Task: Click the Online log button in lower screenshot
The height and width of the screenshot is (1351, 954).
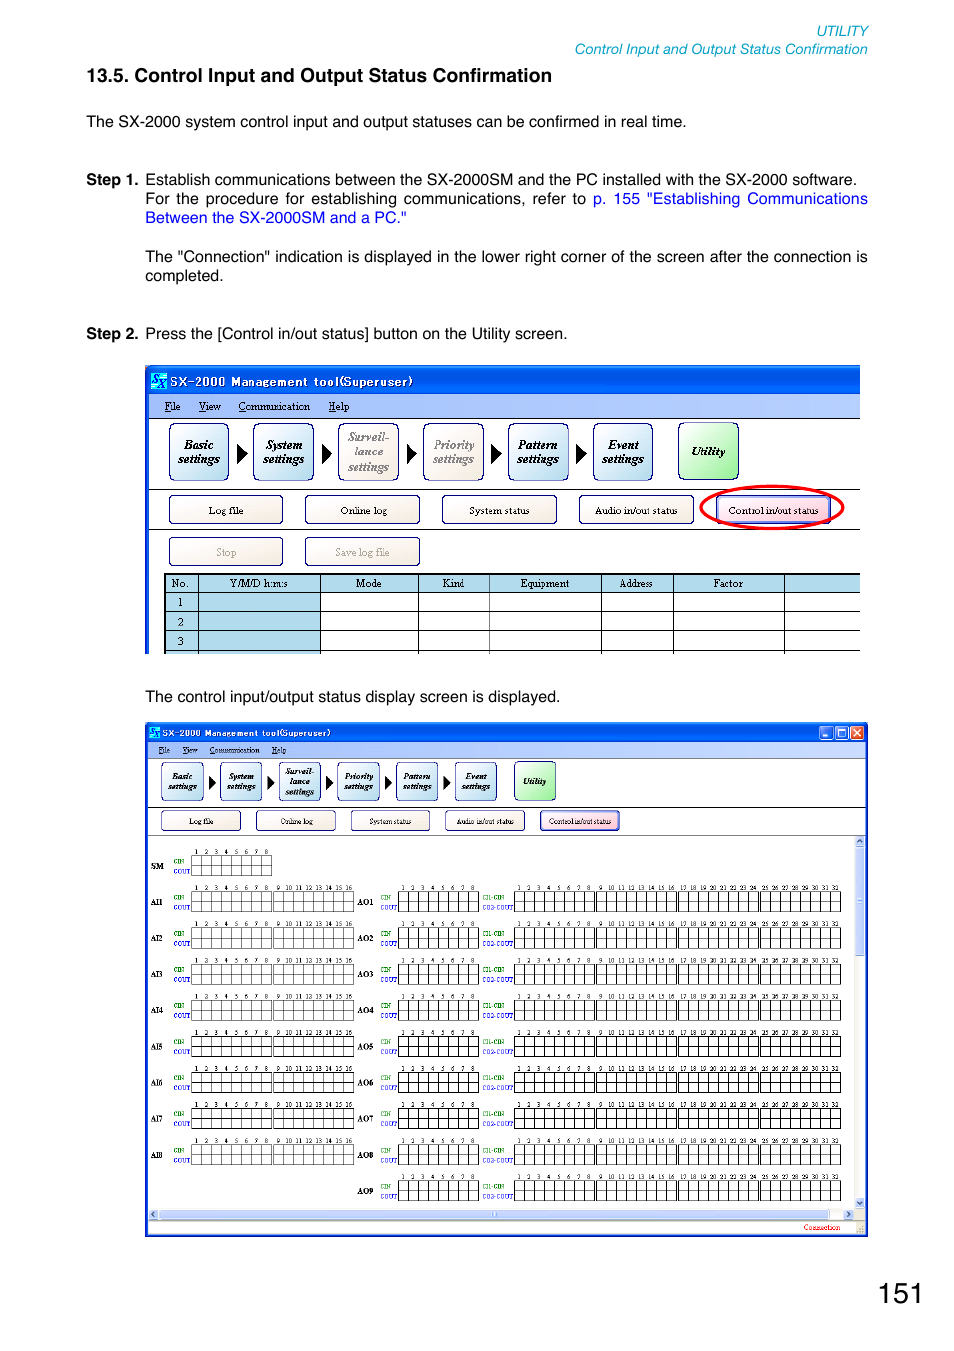Action: [296, 821]
